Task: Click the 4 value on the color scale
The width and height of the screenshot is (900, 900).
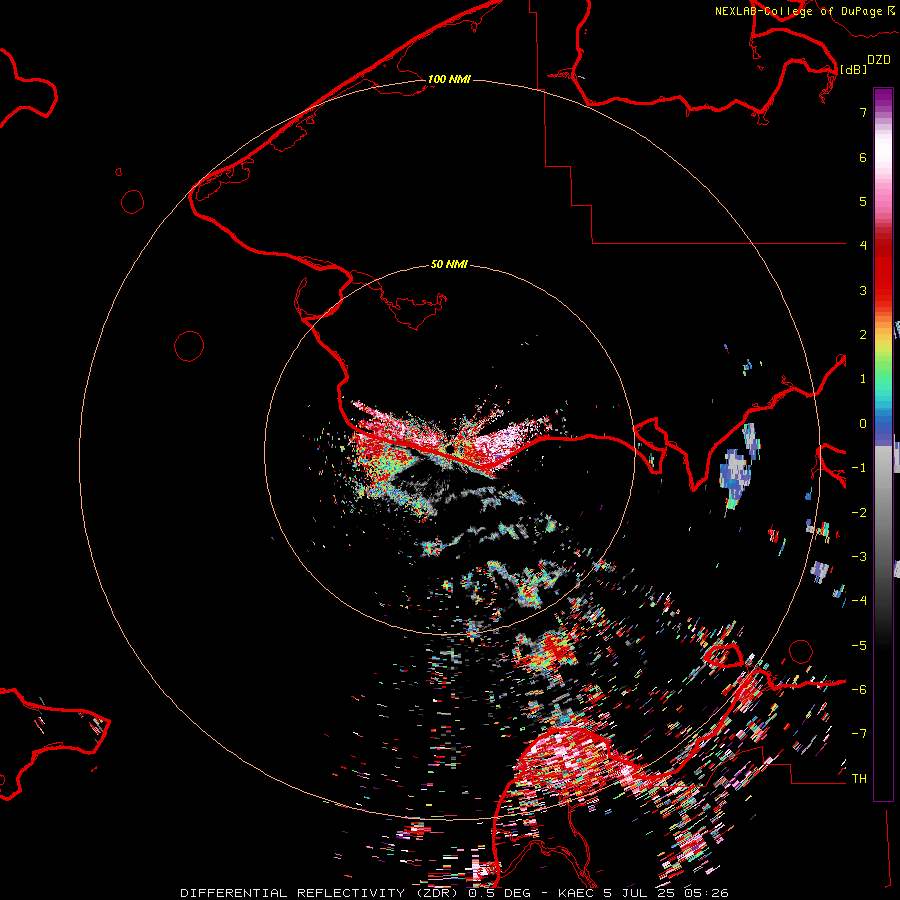Action: (863, 246)
